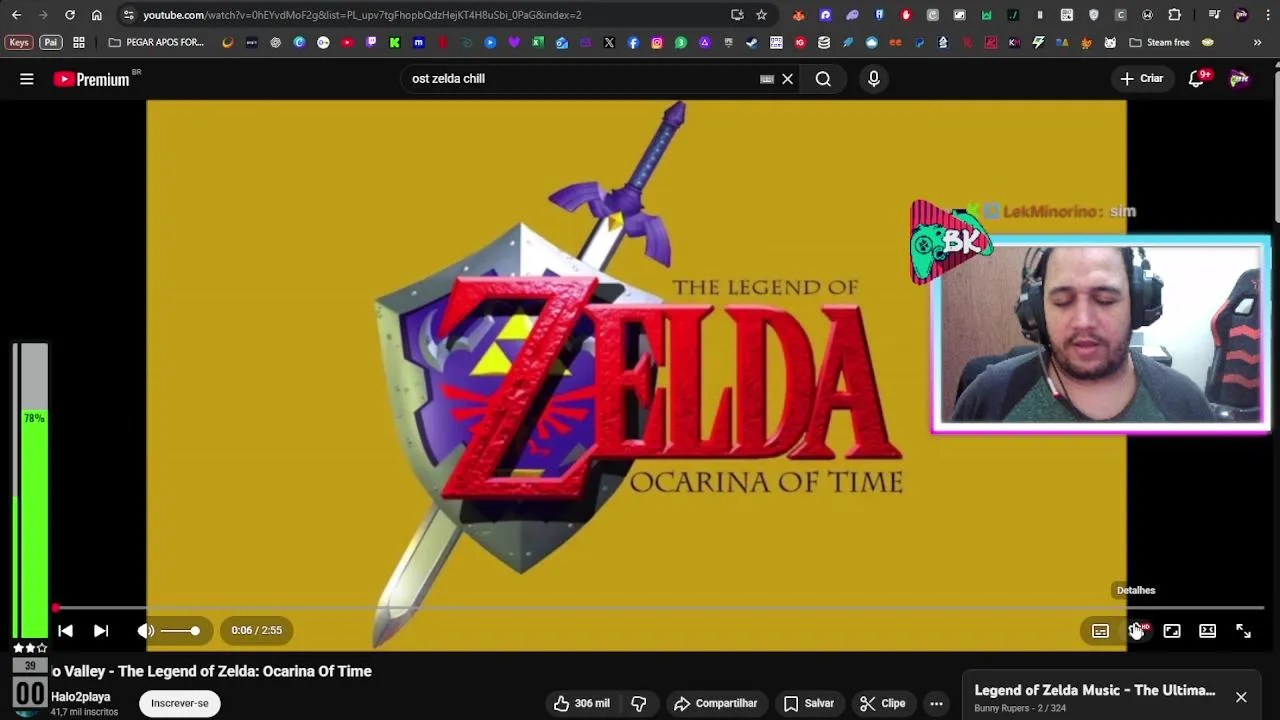
Task: Open the Kick bookmark icon
Action: tap(395, 43)
